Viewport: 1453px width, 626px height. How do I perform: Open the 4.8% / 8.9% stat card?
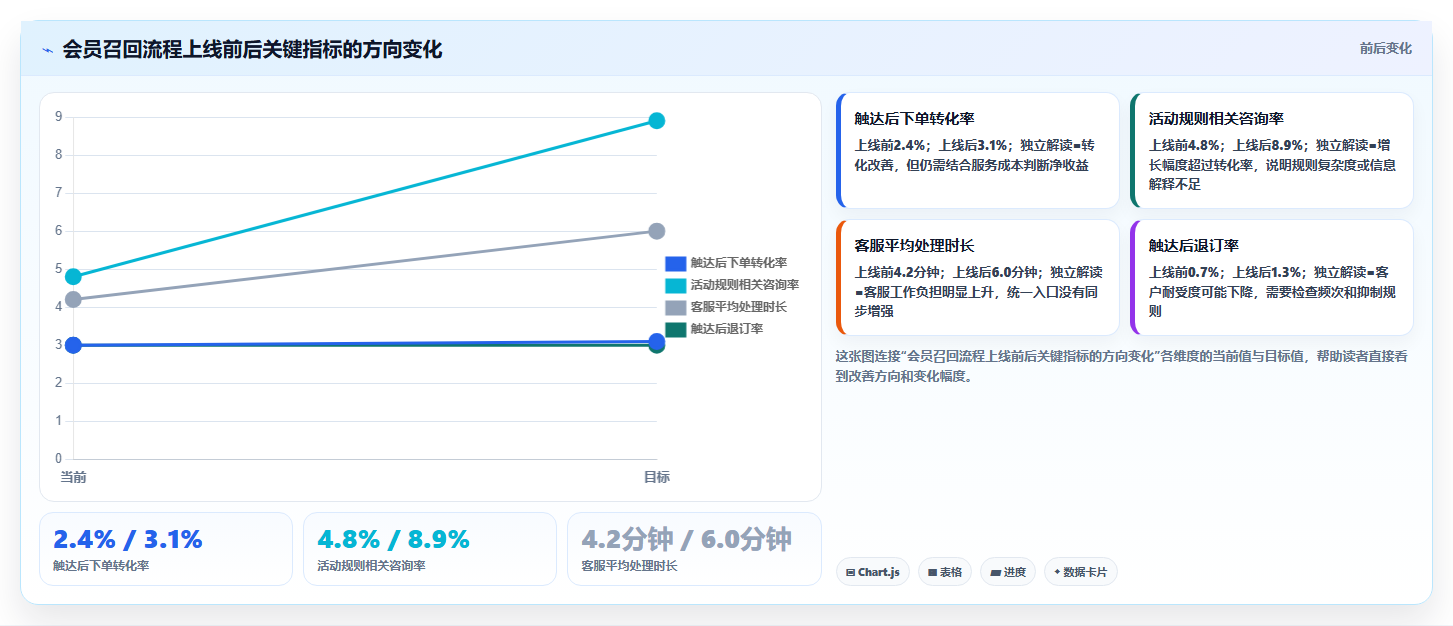(x=430, y=549)
